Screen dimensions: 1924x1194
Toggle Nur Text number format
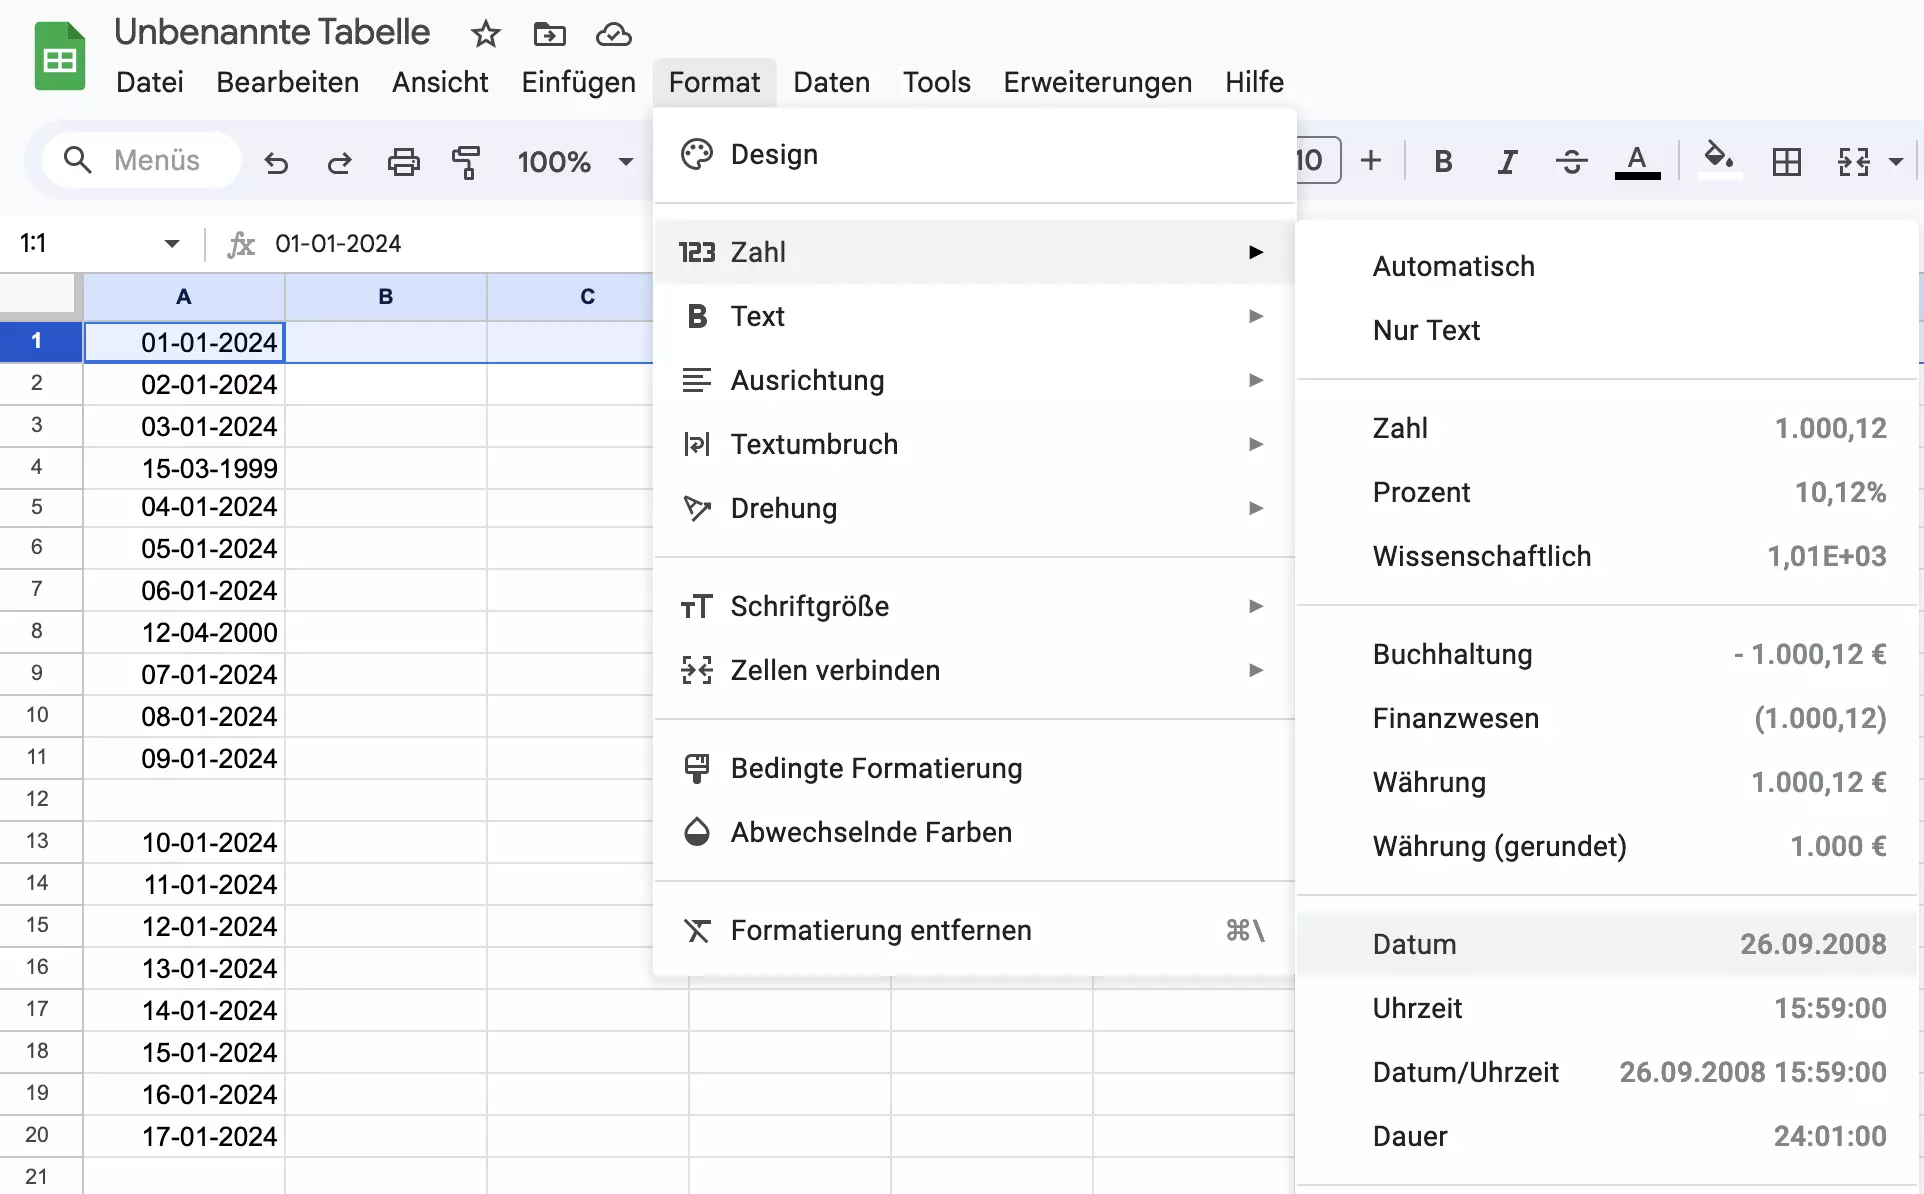tap(1426, 329)
